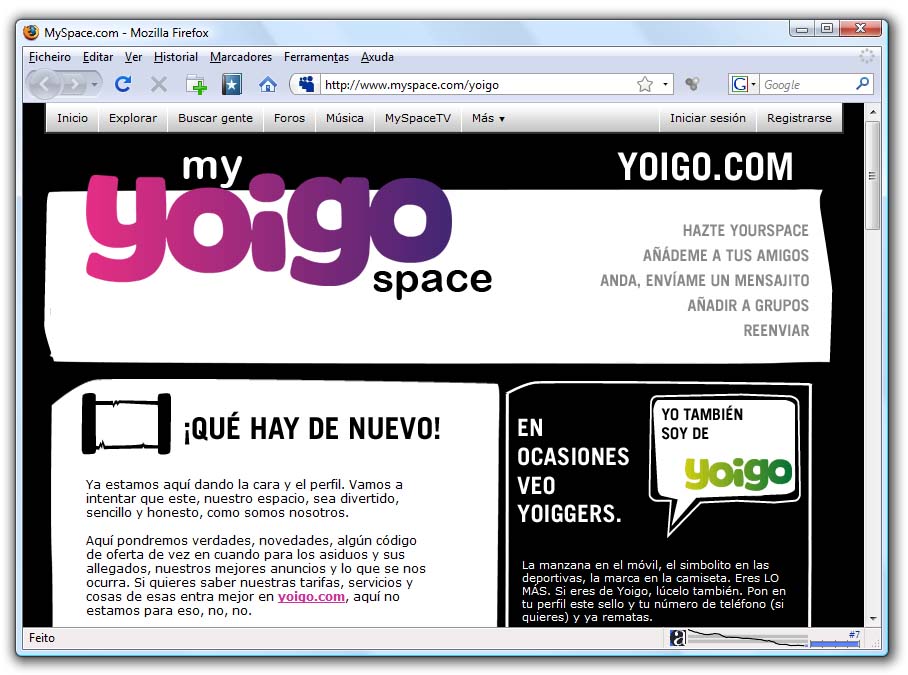The image size is (908, 675).
Task: Select the Foros navigation tab
Action: coord(289,118)
